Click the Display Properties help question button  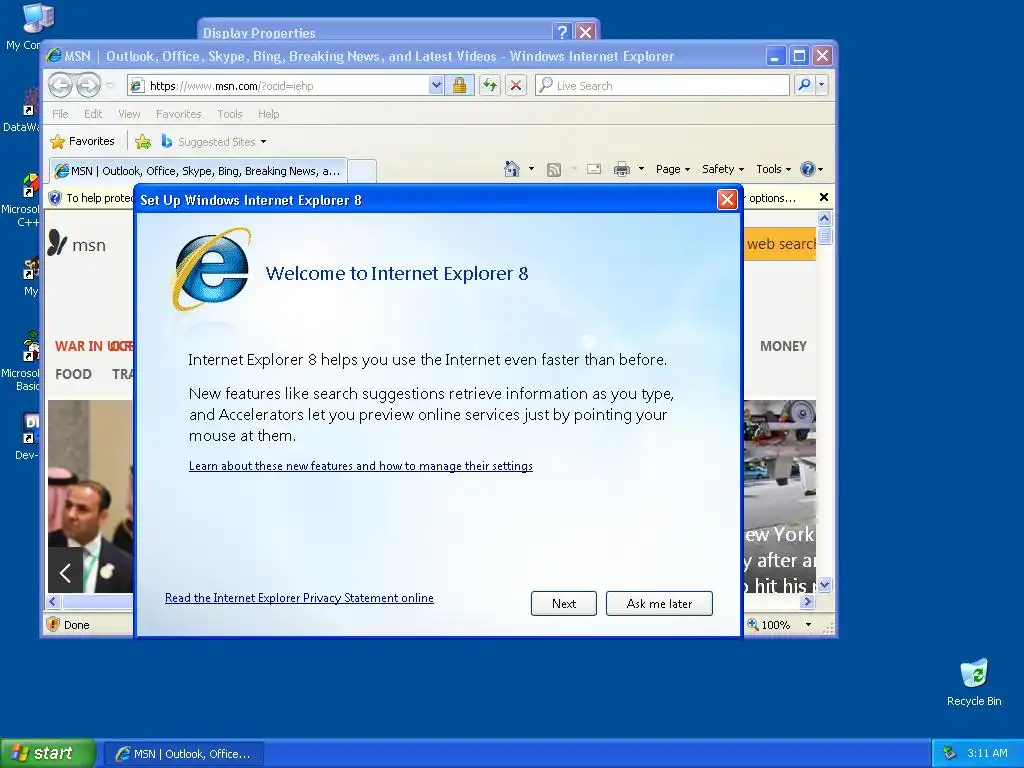pyautogui.click(x=562, y=31)
